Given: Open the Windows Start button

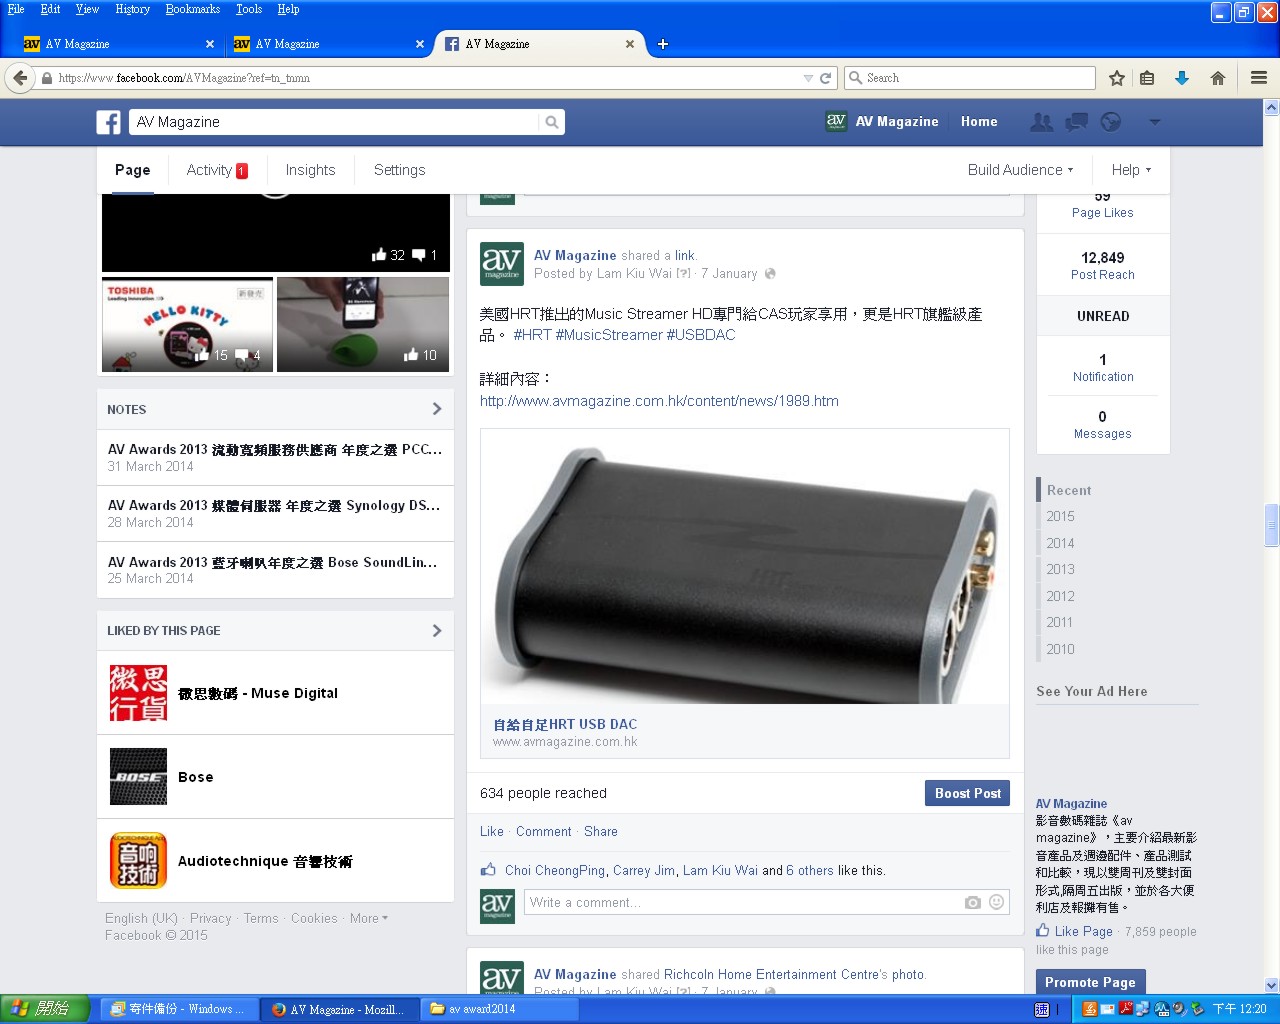Looking at the screenshot, I should pos(45,1009).
